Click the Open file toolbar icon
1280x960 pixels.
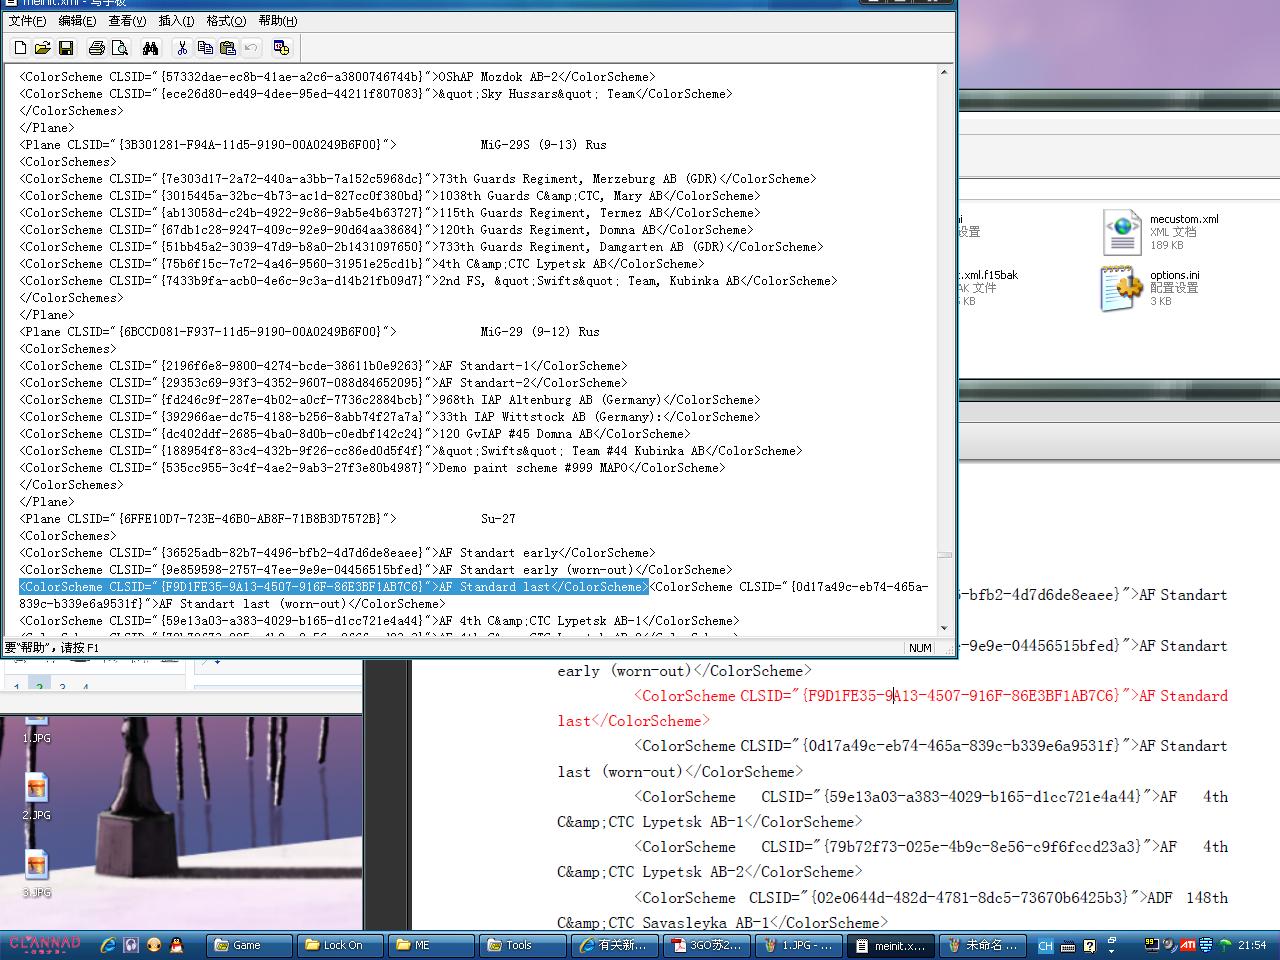(x=43, y=47)
